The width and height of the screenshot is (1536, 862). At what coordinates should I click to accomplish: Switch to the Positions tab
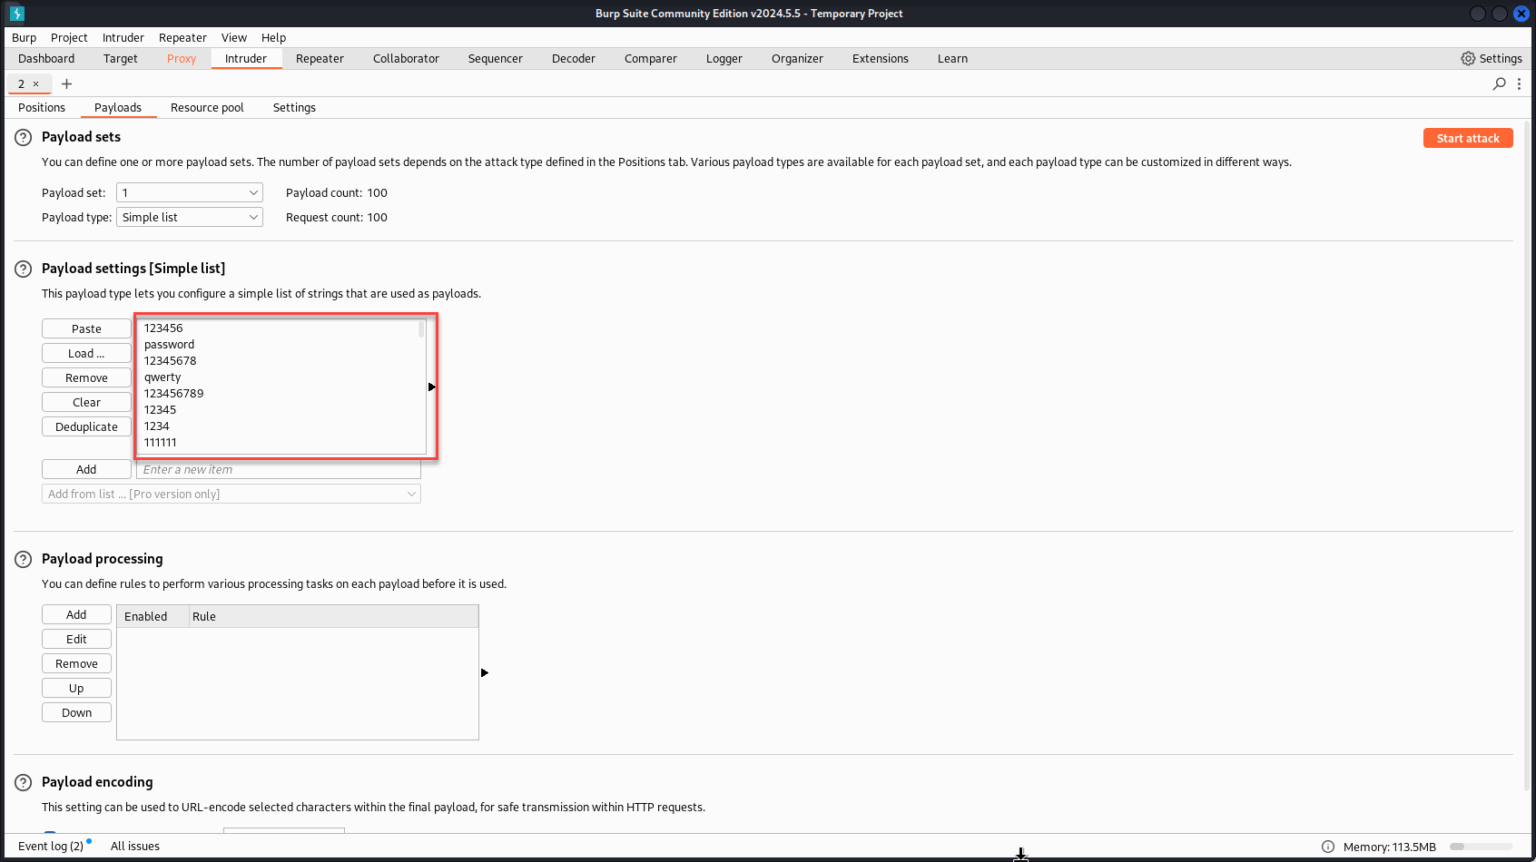pyautogui.click(x=41, y=107)
